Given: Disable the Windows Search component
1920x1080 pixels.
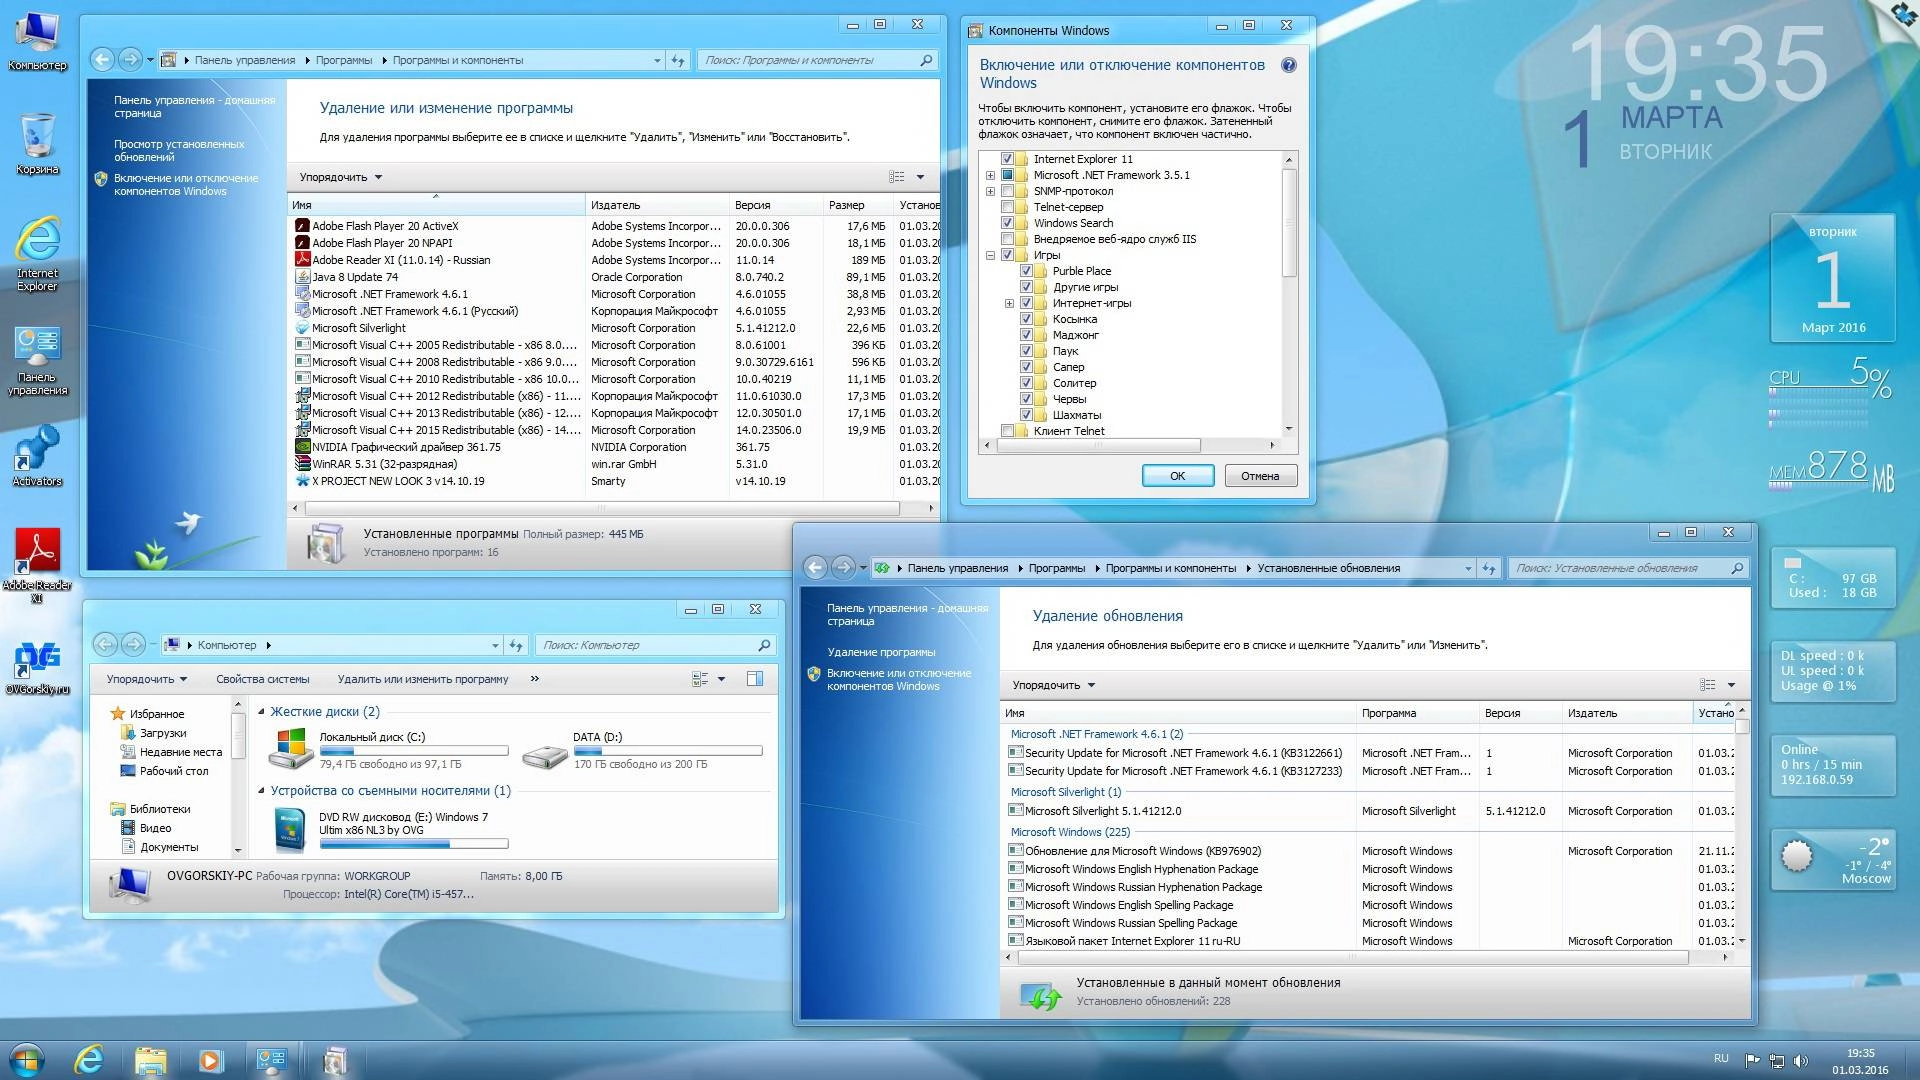Looking at the screenshot, I should (1008, 223).
